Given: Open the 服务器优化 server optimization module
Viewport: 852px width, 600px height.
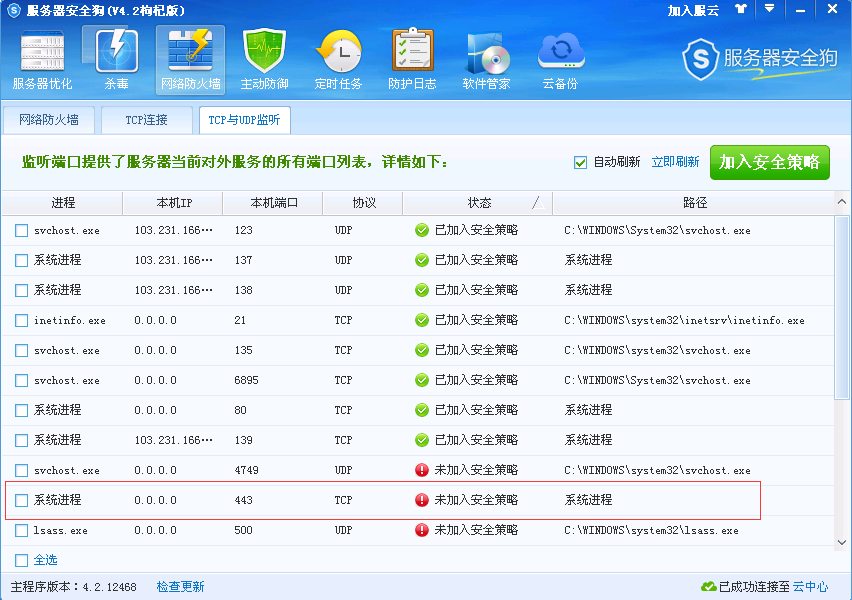Looking at the screenshot, I should (x=42, y=60).
